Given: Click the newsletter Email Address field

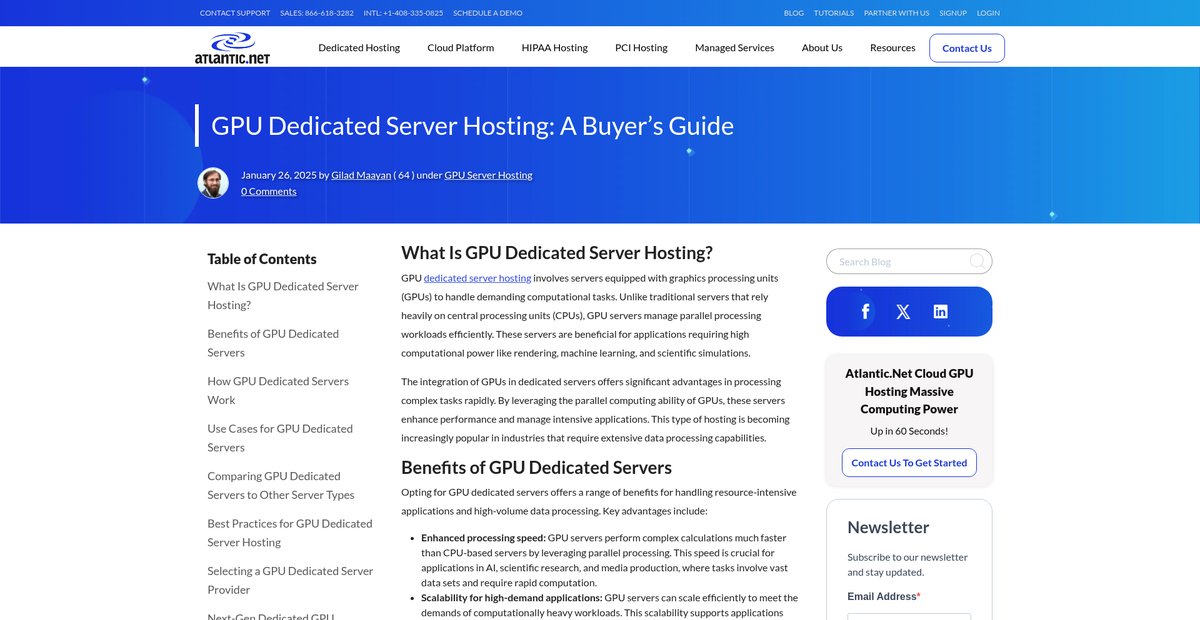Looking at the screenshot, I should [909, 617].
